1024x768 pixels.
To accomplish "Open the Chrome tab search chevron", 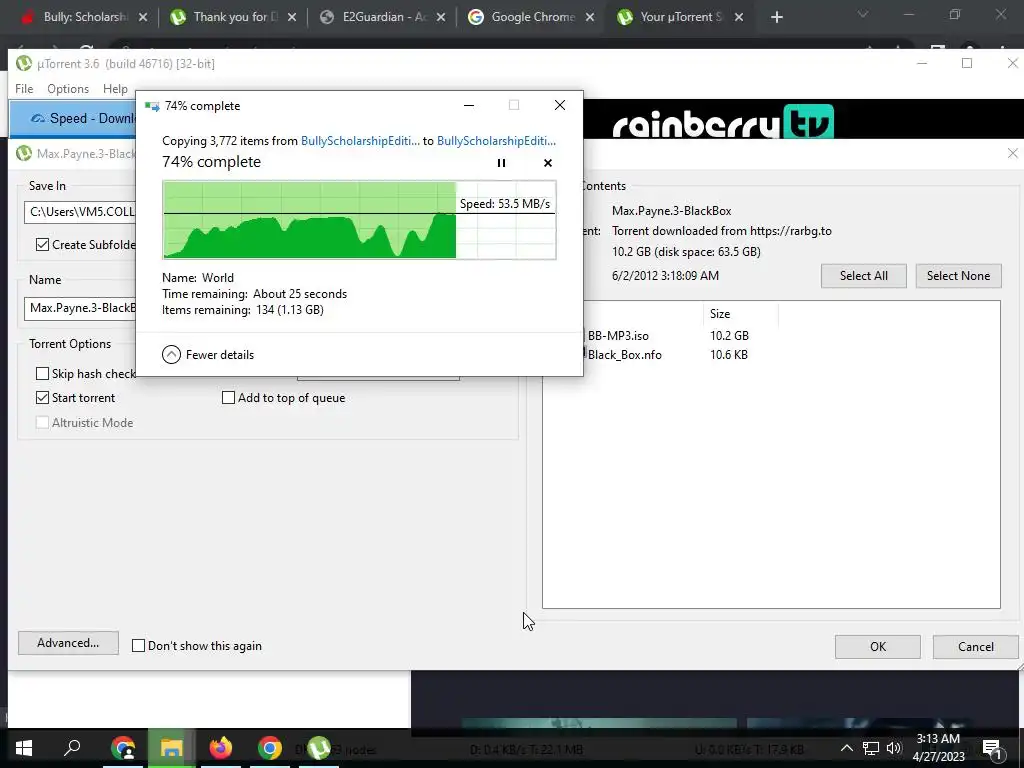I will (863, 14).
